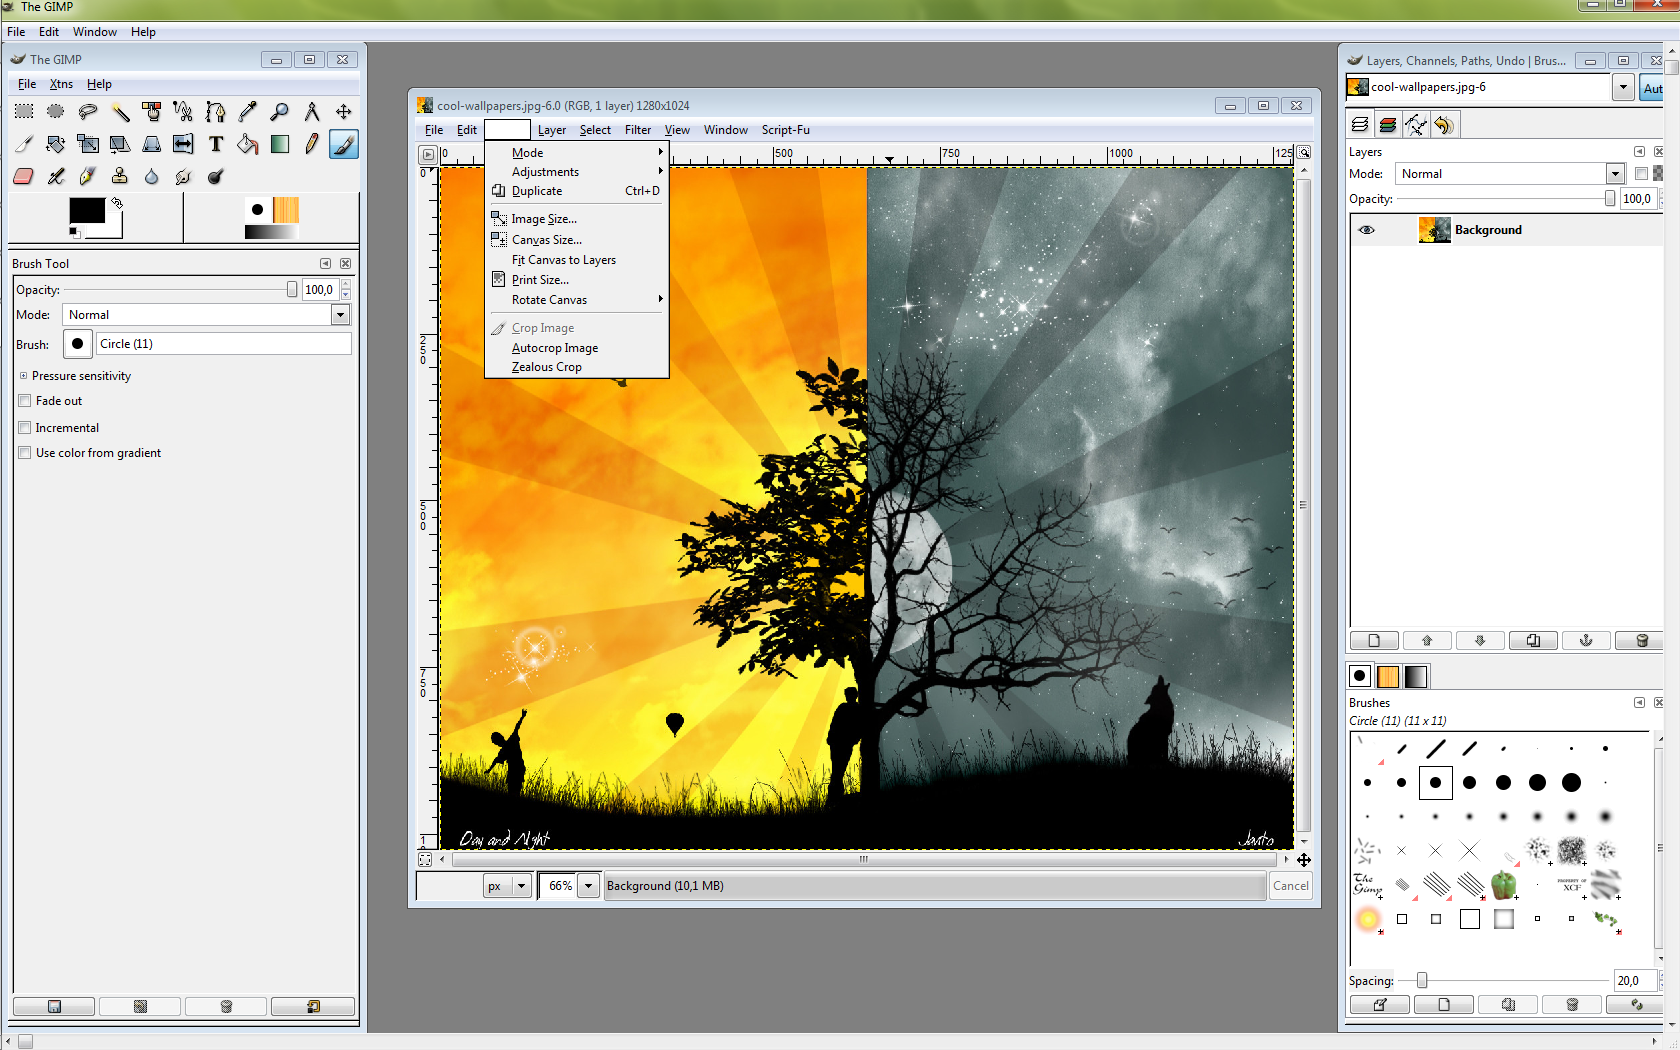This screenshot has width=1680, height=1050.
Task: Hide the Background layer via eye icon
Action: pyautogui.click(x=1367, y=230)
